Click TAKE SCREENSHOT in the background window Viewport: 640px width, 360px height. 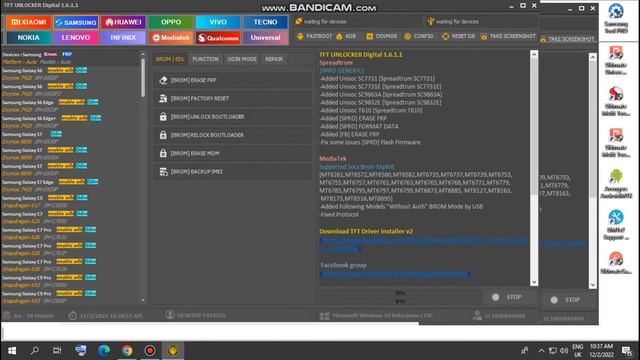pos(567,39)
